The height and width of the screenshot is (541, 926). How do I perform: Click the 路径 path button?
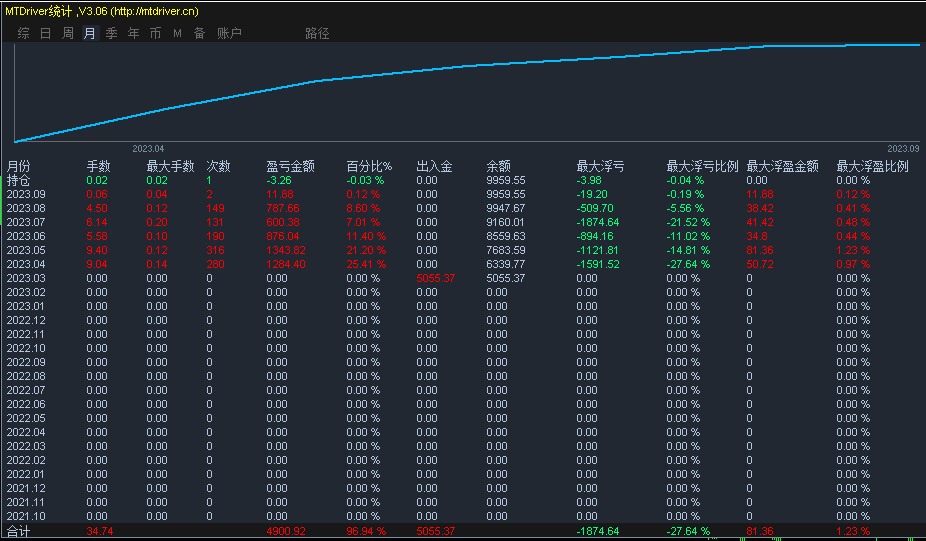[317, 33]
